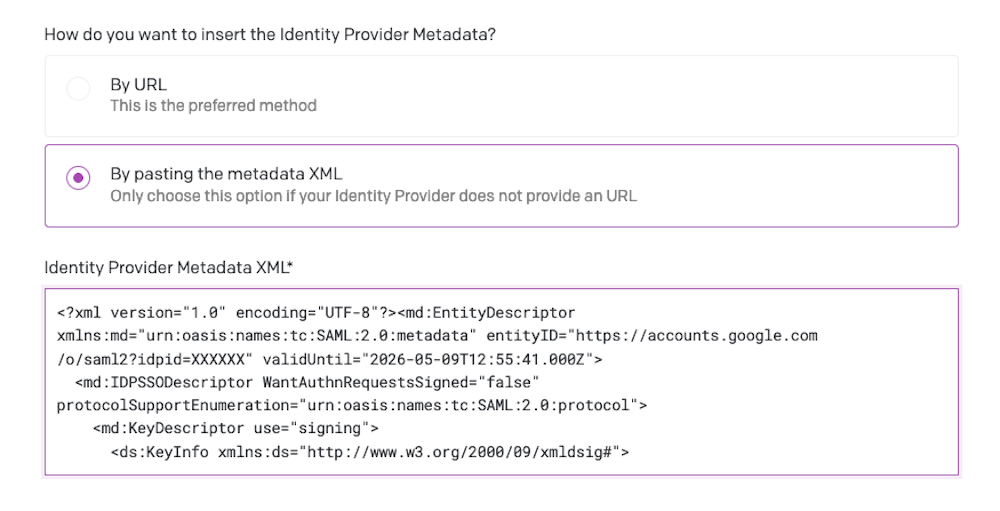Click the ds:KeyInfo xmlns line

pos(369,452)
